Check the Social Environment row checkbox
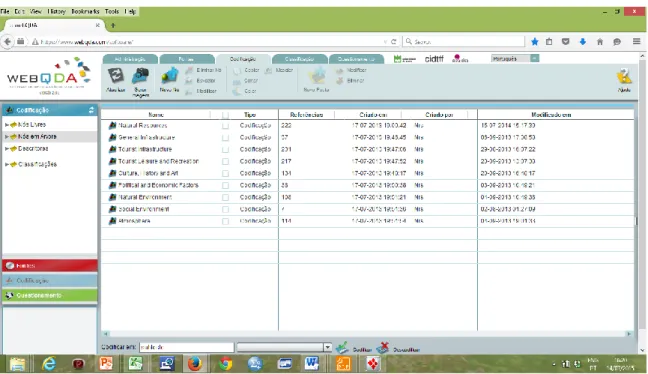Screen dimensions: 648x374 (x=225, y=210)
